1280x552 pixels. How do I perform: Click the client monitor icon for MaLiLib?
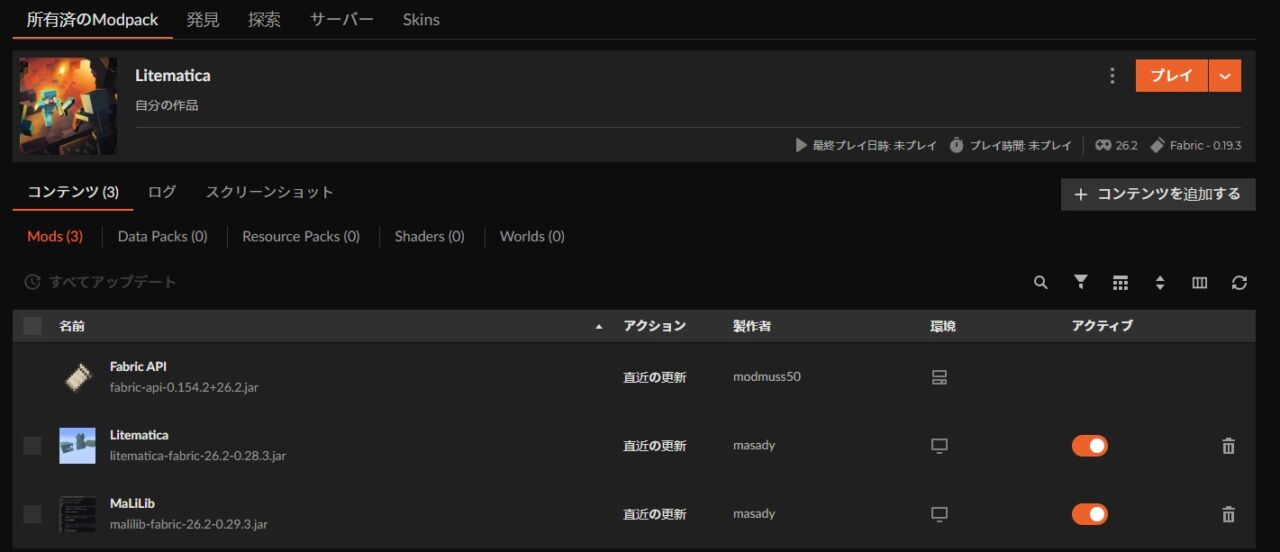(x=939, y=514)
